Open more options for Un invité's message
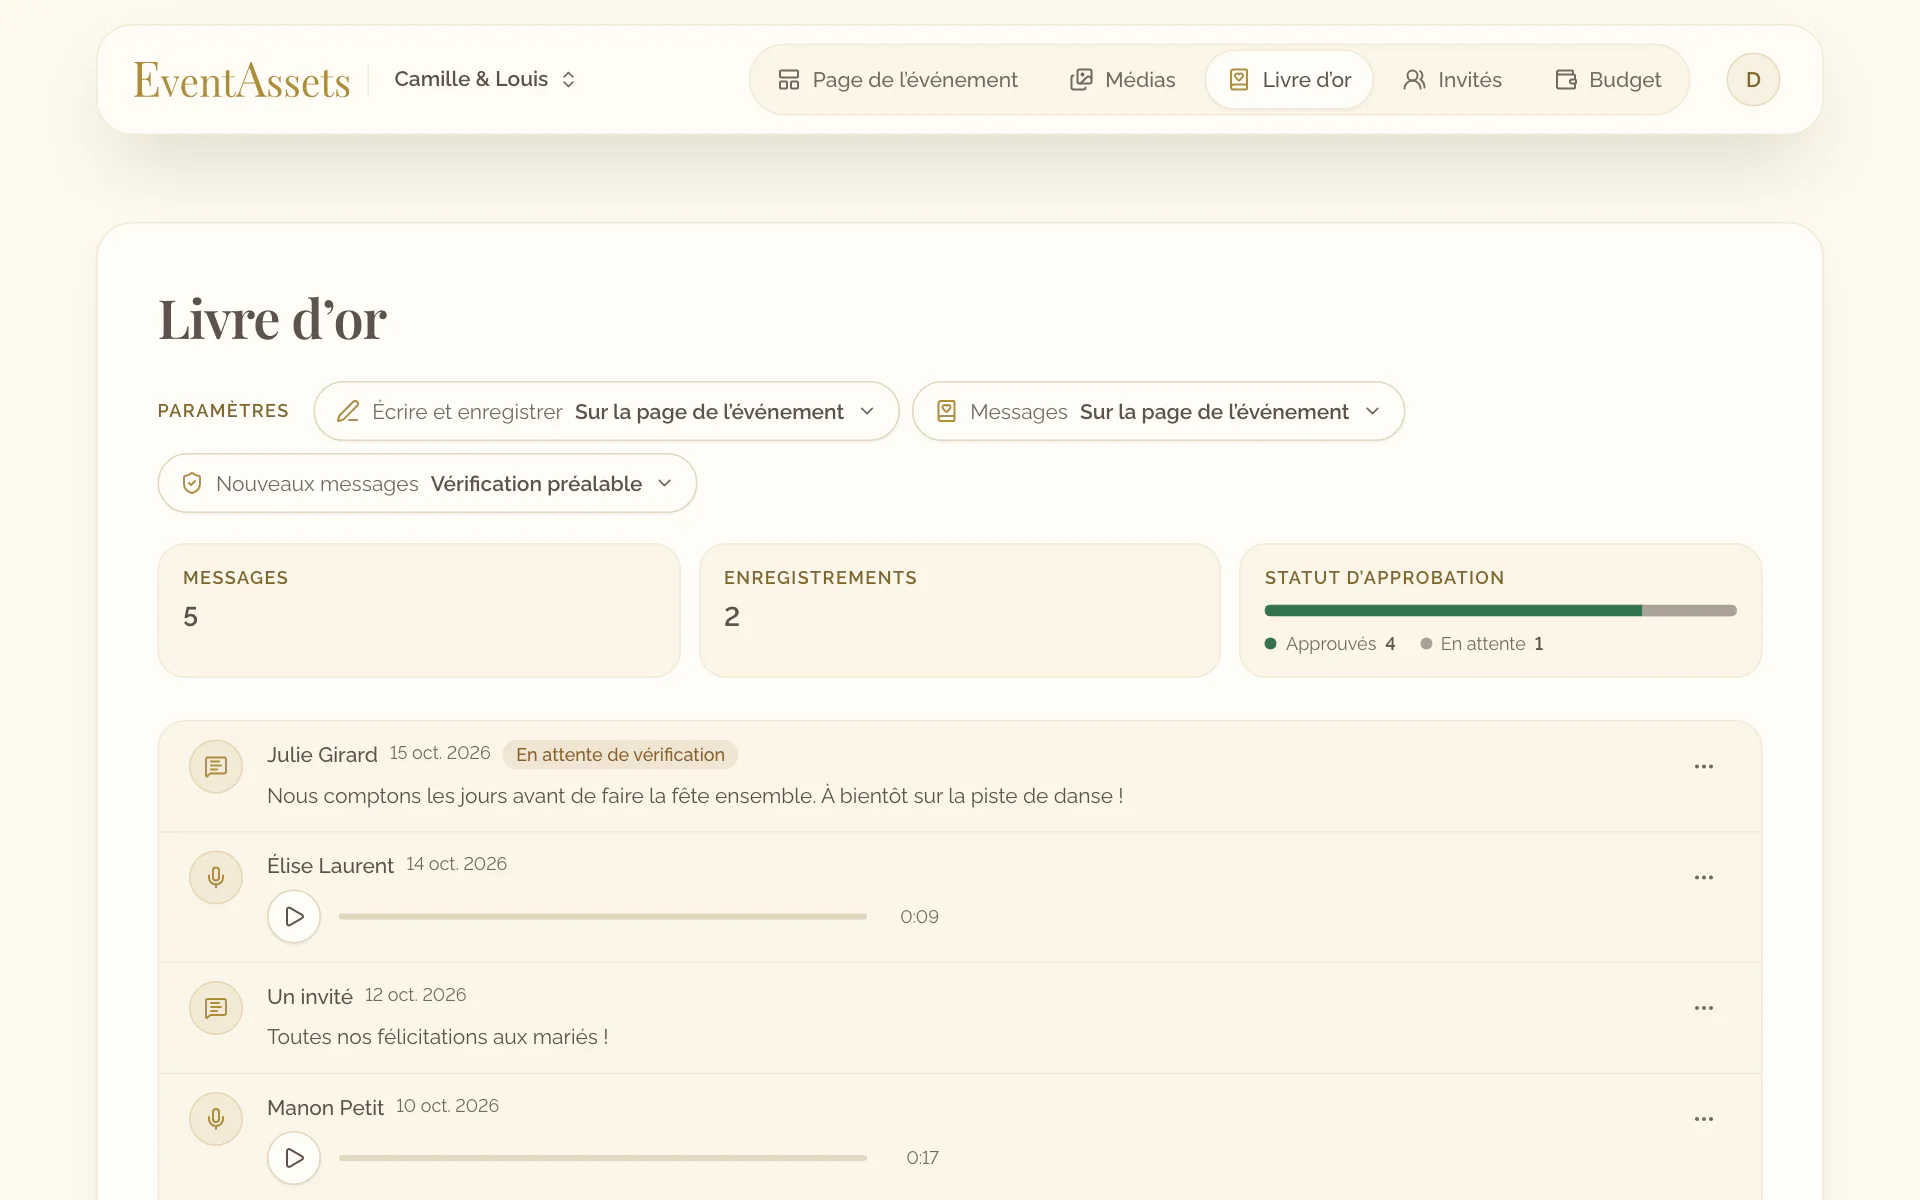 point(1704,1008)
